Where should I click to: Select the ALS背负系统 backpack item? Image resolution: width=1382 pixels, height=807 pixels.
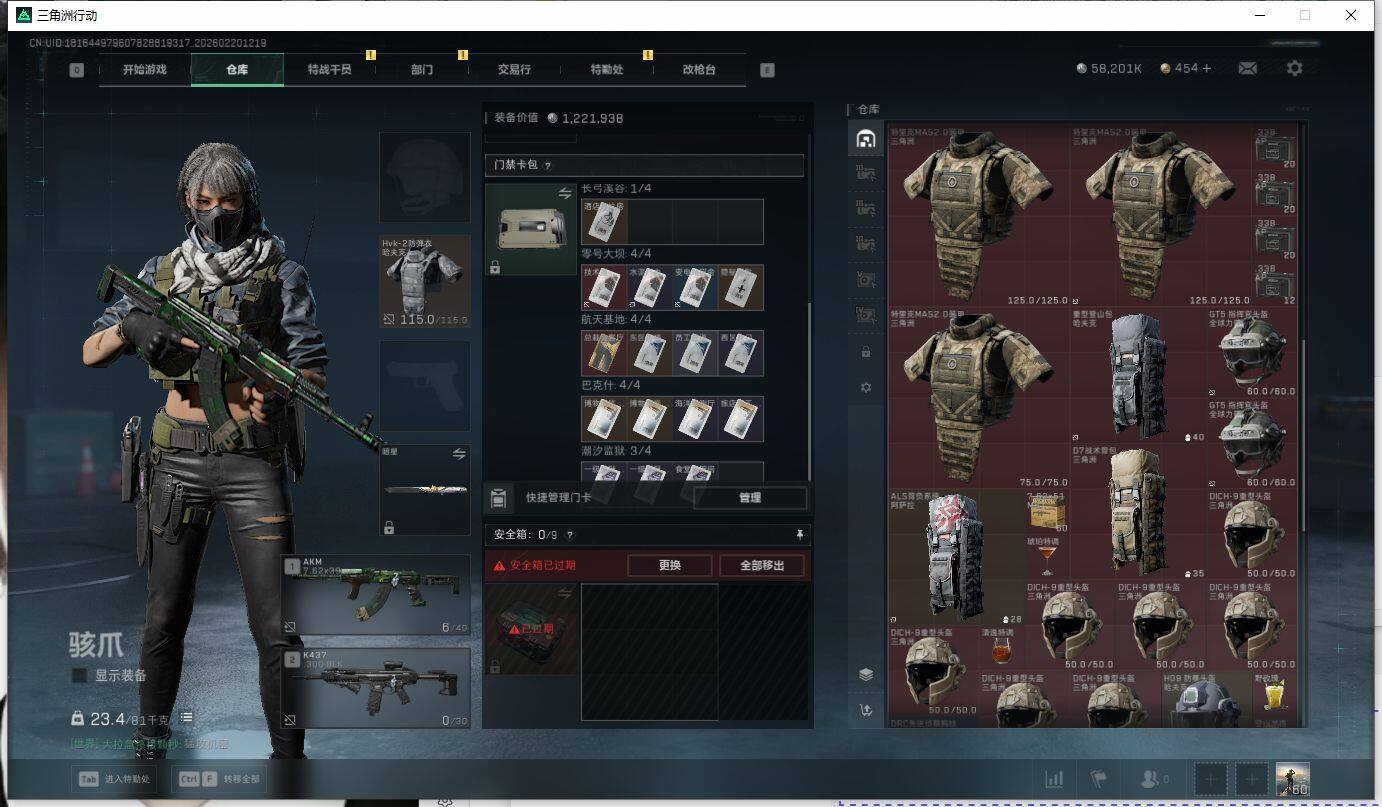click(x=956, y=557)
